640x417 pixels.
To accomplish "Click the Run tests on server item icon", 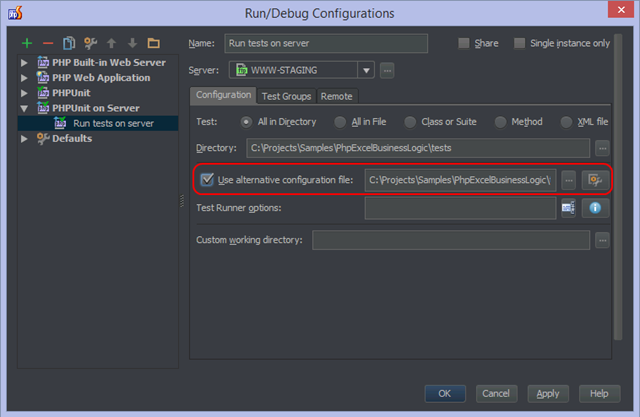I will pyautogui.click(x=60, y=123).
